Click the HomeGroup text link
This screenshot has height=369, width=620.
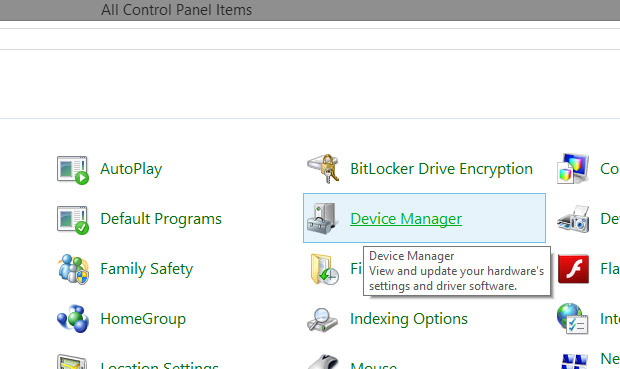click(143, 319)
